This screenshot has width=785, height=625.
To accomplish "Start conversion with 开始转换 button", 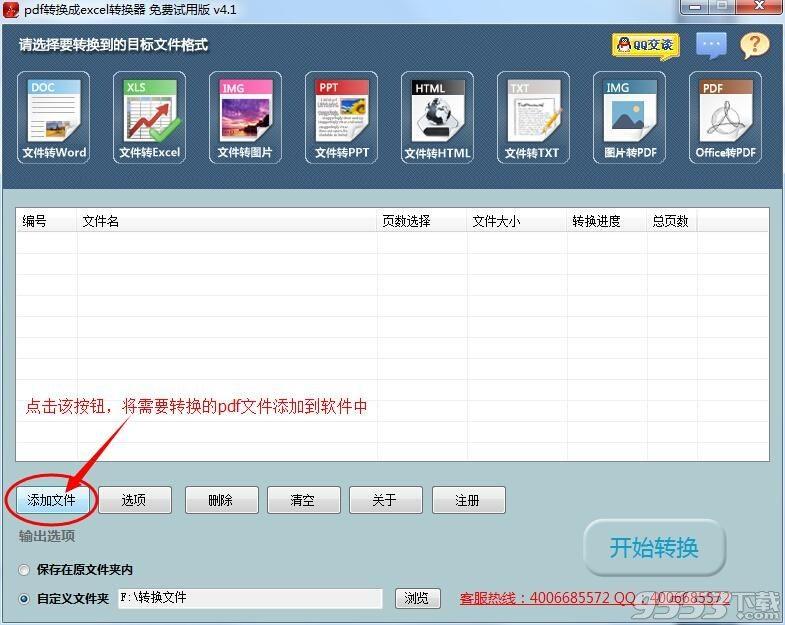I will (x=654, y=548).
